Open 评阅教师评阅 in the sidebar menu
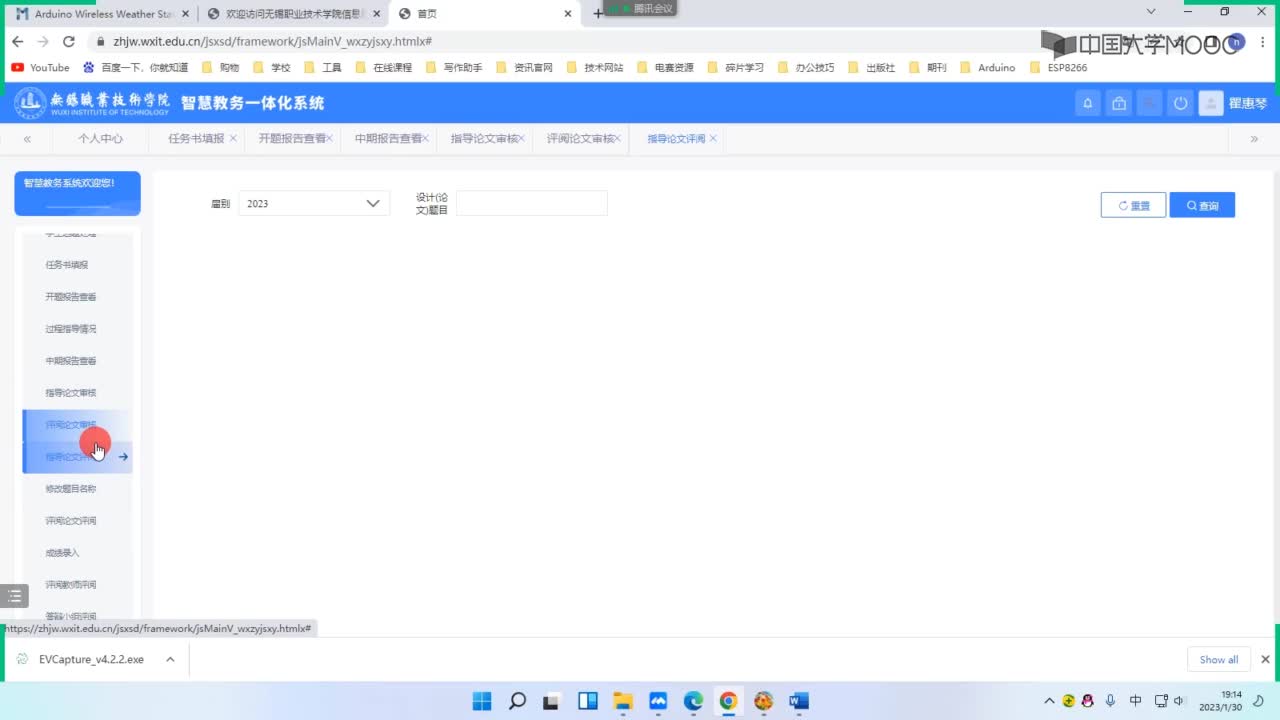The width and height of the screenshot is (1280, 720). pos(71,585)
